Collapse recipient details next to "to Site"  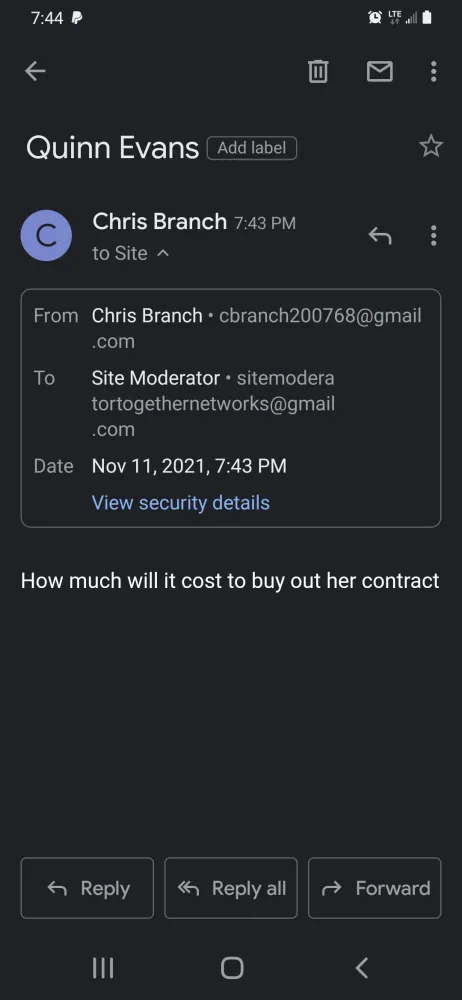(x=163, y=253)
